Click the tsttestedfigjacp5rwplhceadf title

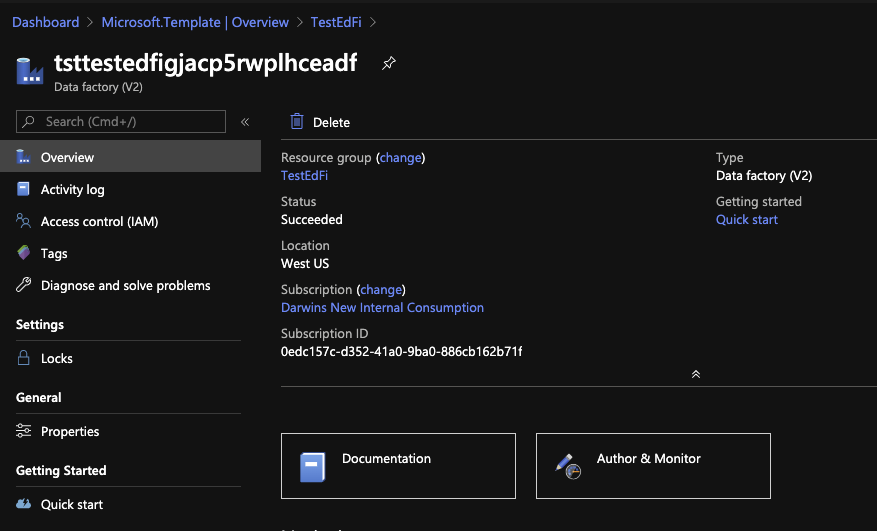[x=205, y=63]
